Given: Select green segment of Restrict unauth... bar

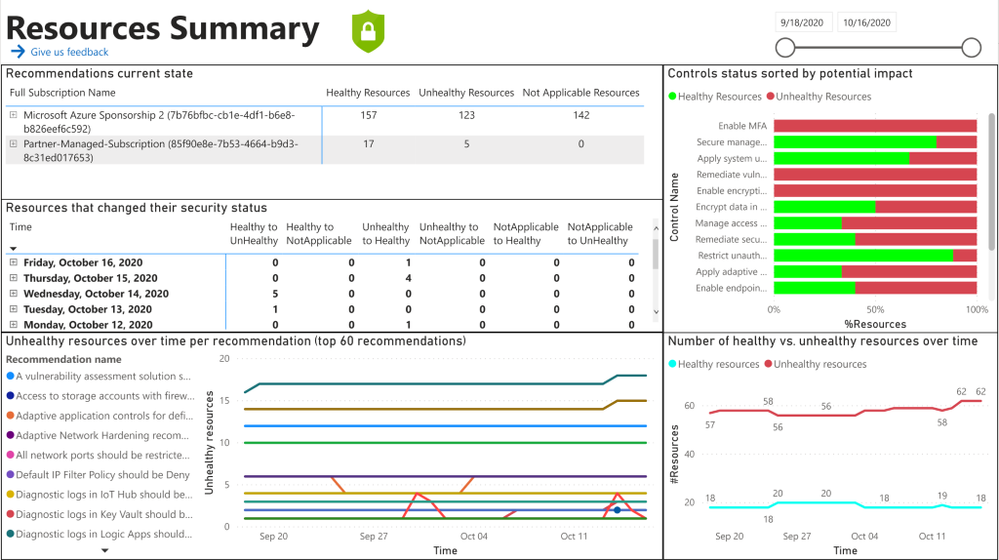Looking at the screenshot, I should coord(863,255).
